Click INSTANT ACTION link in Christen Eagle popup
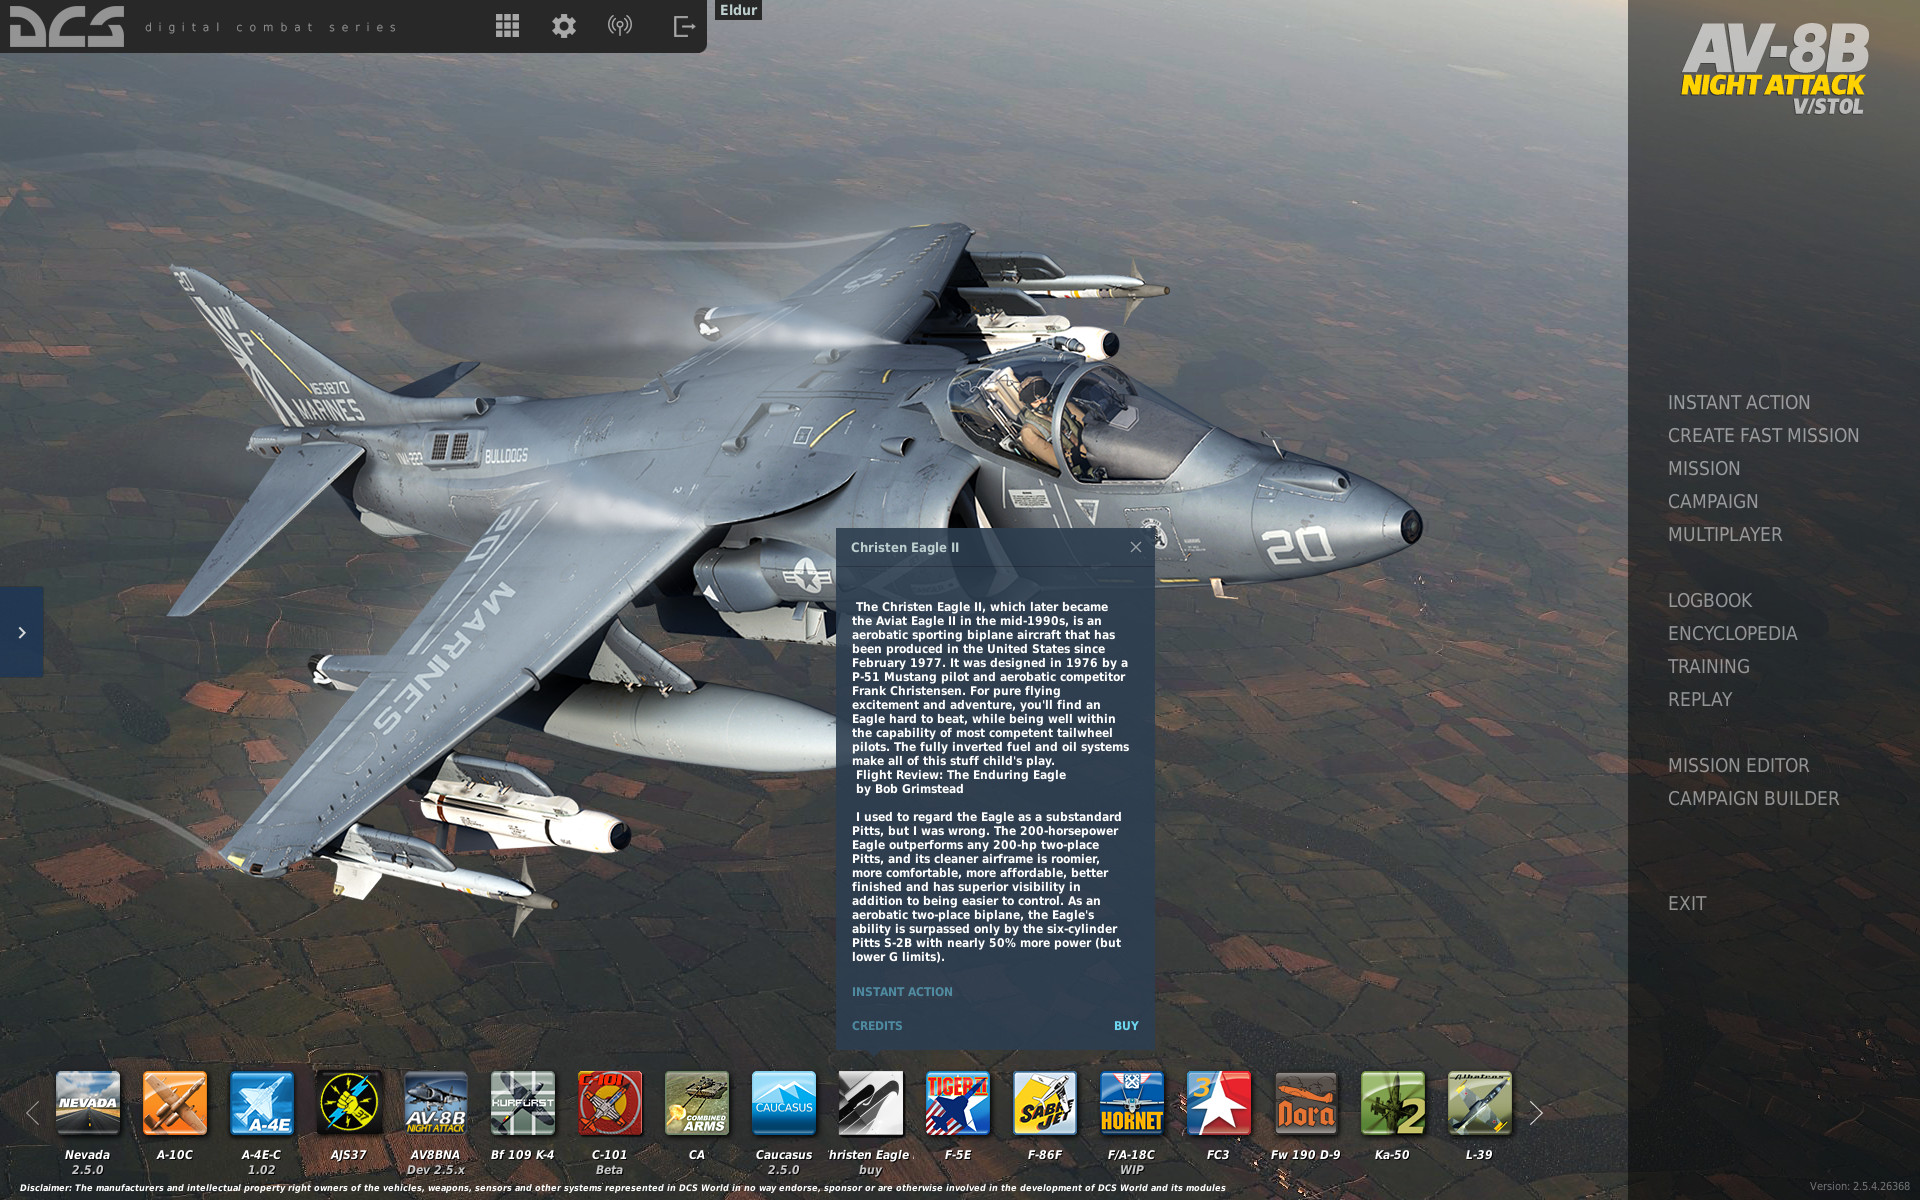 tap(902, 992)
